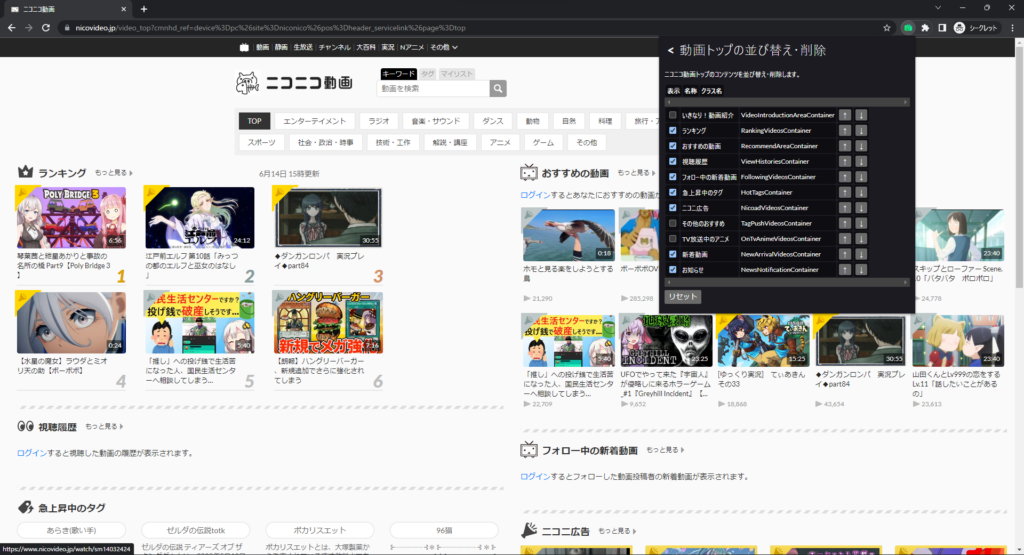This screenshot has width=1024, height=555.
Task: Move フォロー中の新着動画 row up
Action: [845, 177]
